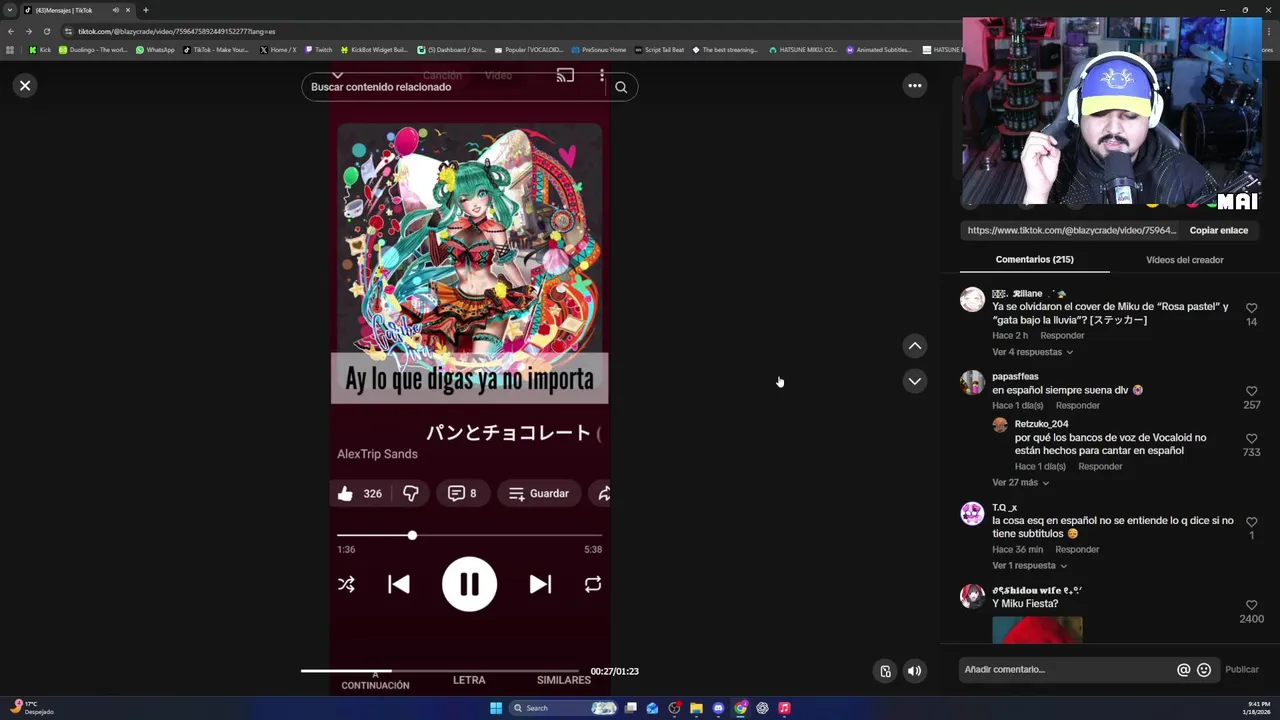This screenshot has height=720, width=1280.
Task: Like papasffeas comment with 257 likes
Action: 1251,391
